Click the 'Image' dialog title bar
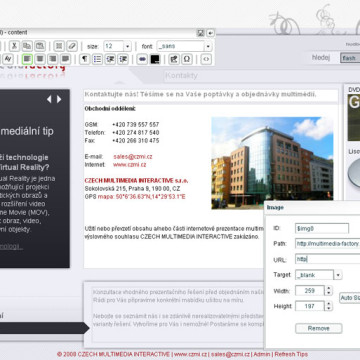The height and width of the screenshot is (360, 360). point(312,208)
